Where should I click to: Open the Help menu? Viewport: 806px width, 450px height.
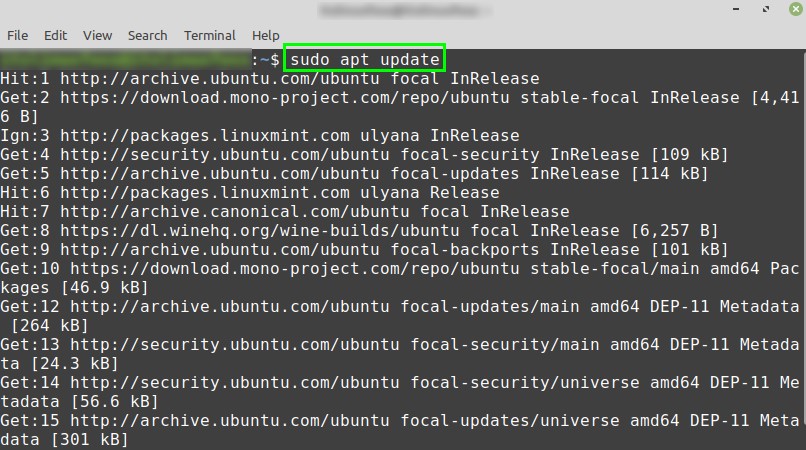coord(266,35)
